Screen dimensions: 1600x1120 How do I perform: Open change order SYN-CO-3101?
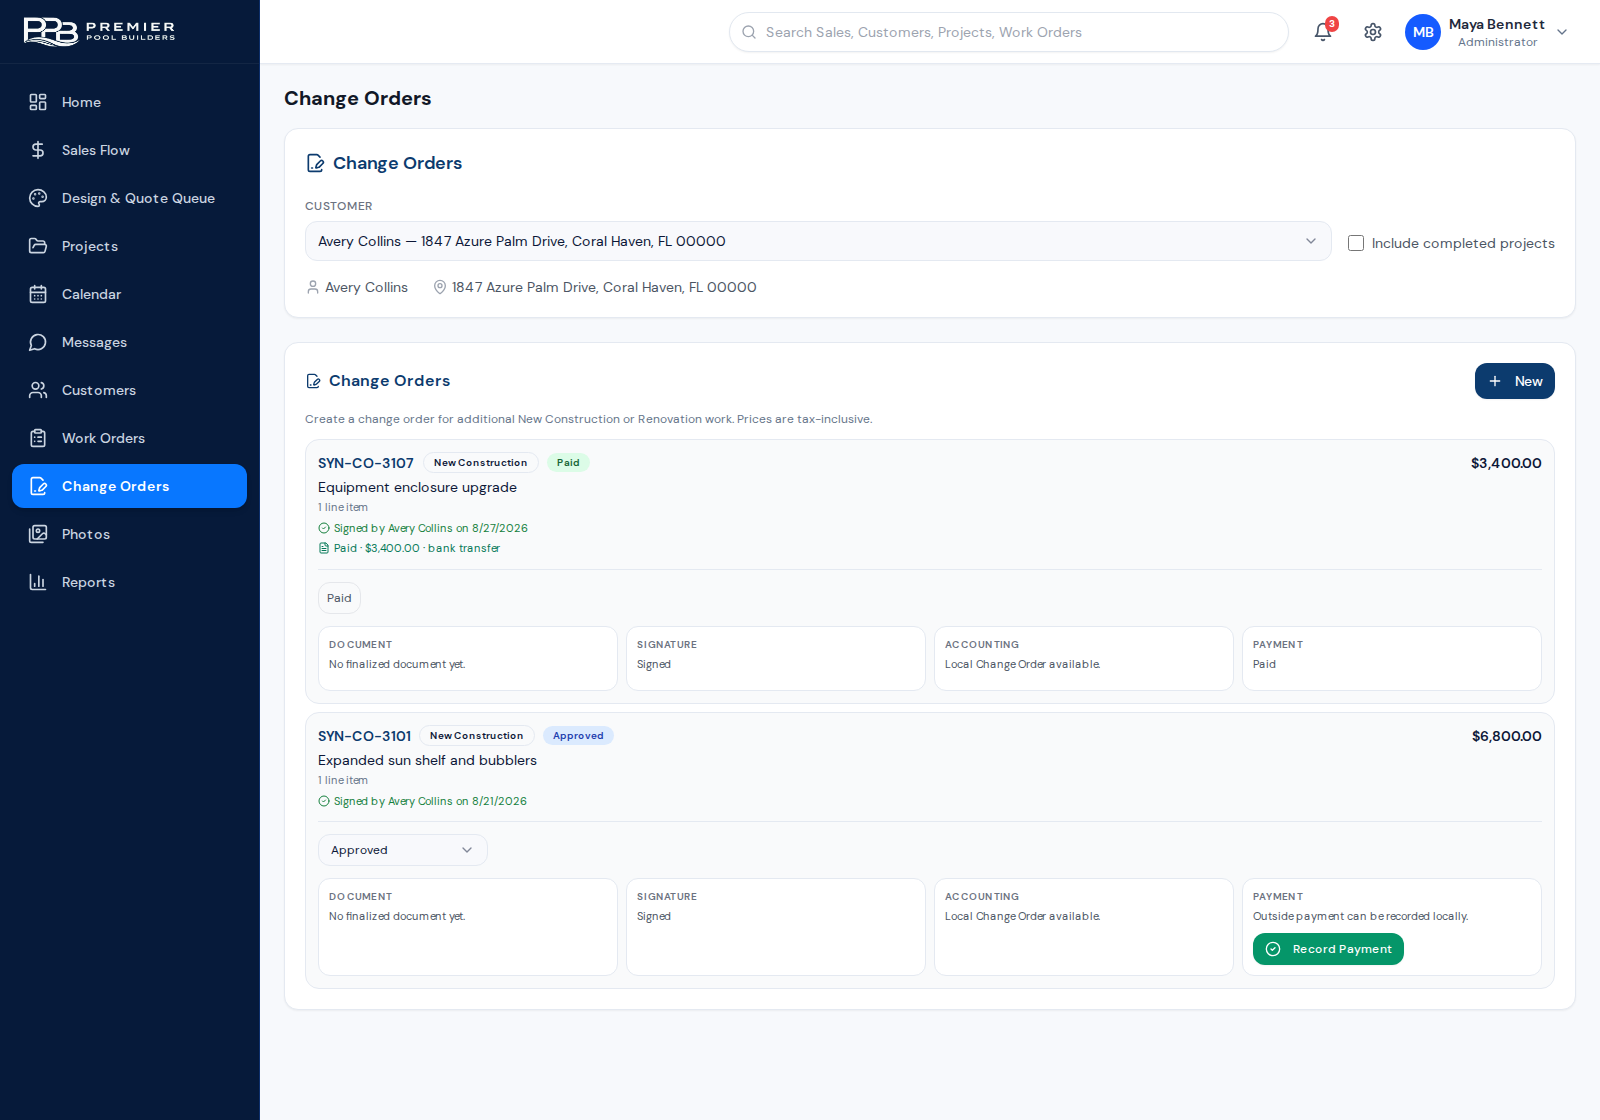pyautogui.click(x=365, y=736)
